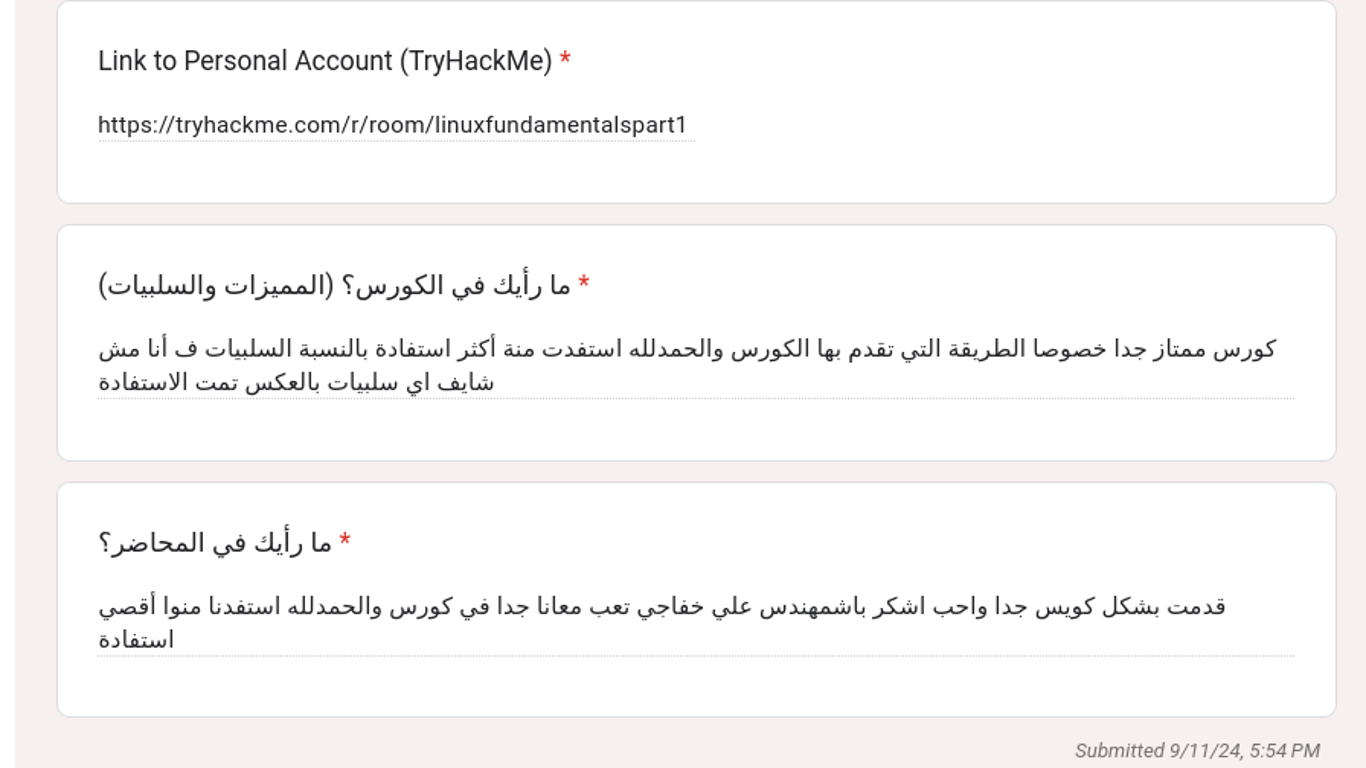The width and height of the screenshot is (1366, 768).
Task: Click the red asterisk beside TryHackMe question
Action: 565,60
